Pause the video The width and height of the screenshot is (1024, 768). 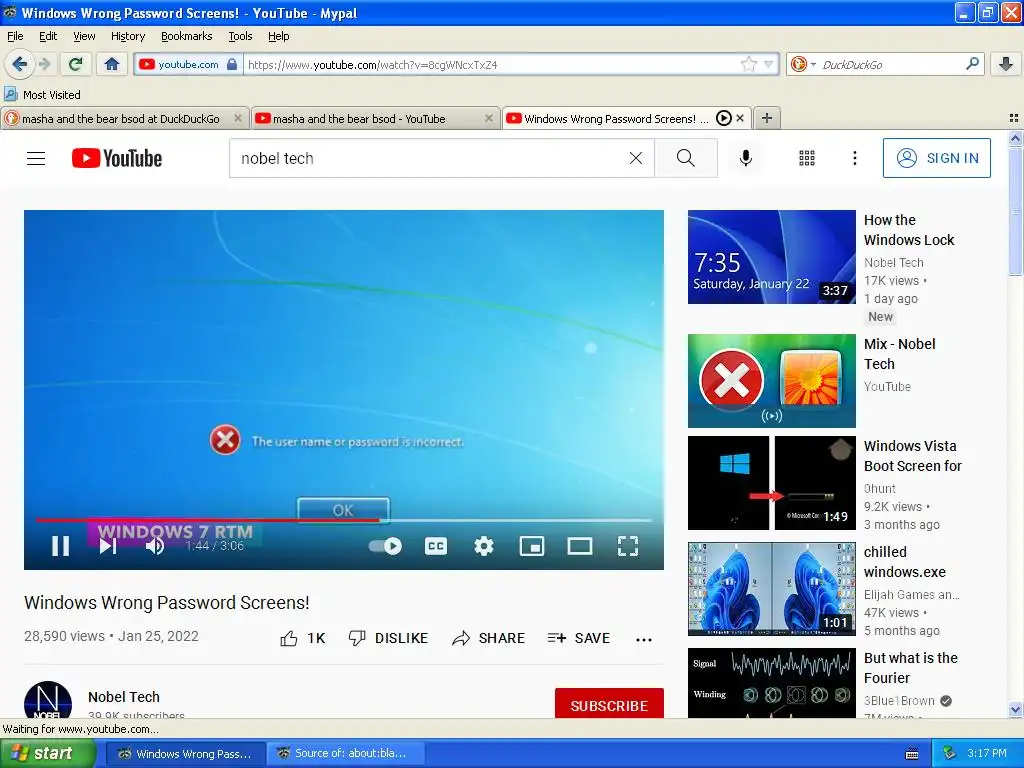click(61, 546)
